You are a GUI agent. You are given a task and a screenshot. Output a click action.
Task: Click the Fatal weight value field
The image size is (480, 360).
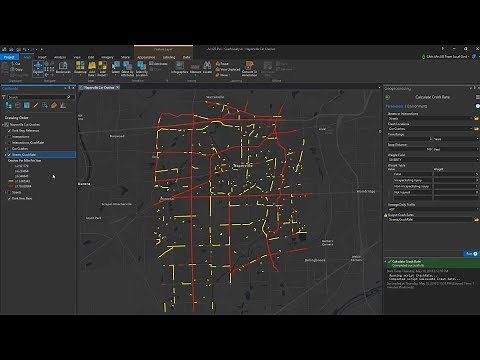click(x=455, y=174)
